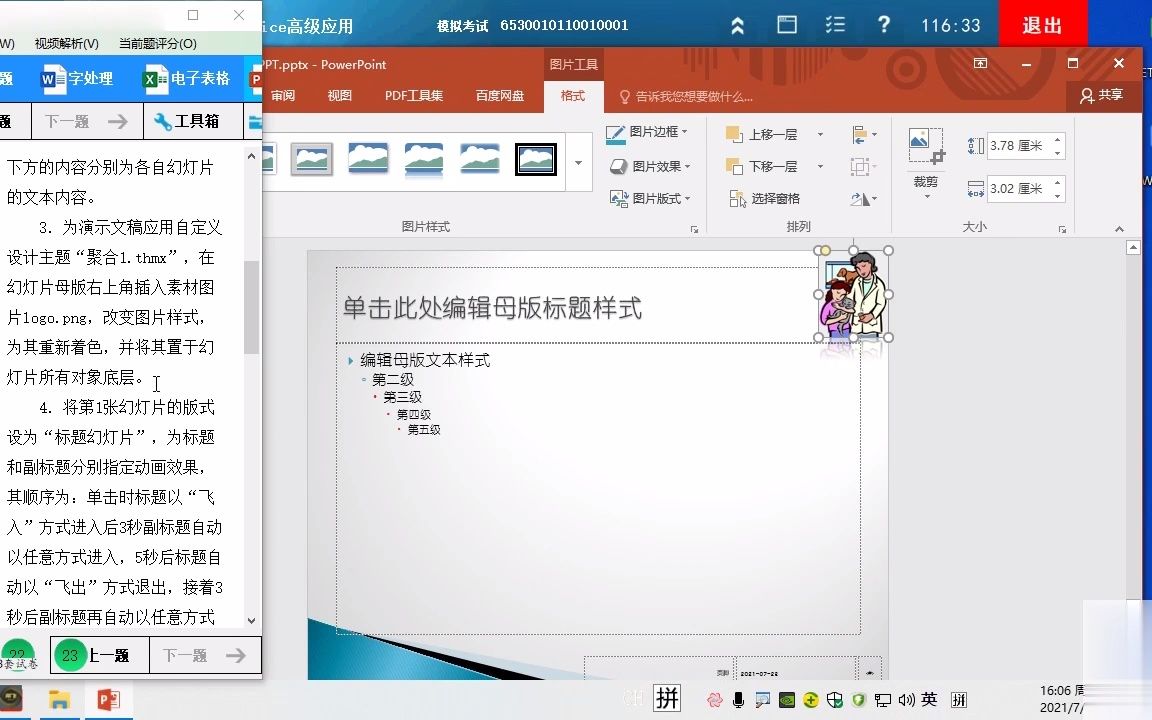
Task: Switch input language from 英 in system tray
Action: (x=929, y=700)
